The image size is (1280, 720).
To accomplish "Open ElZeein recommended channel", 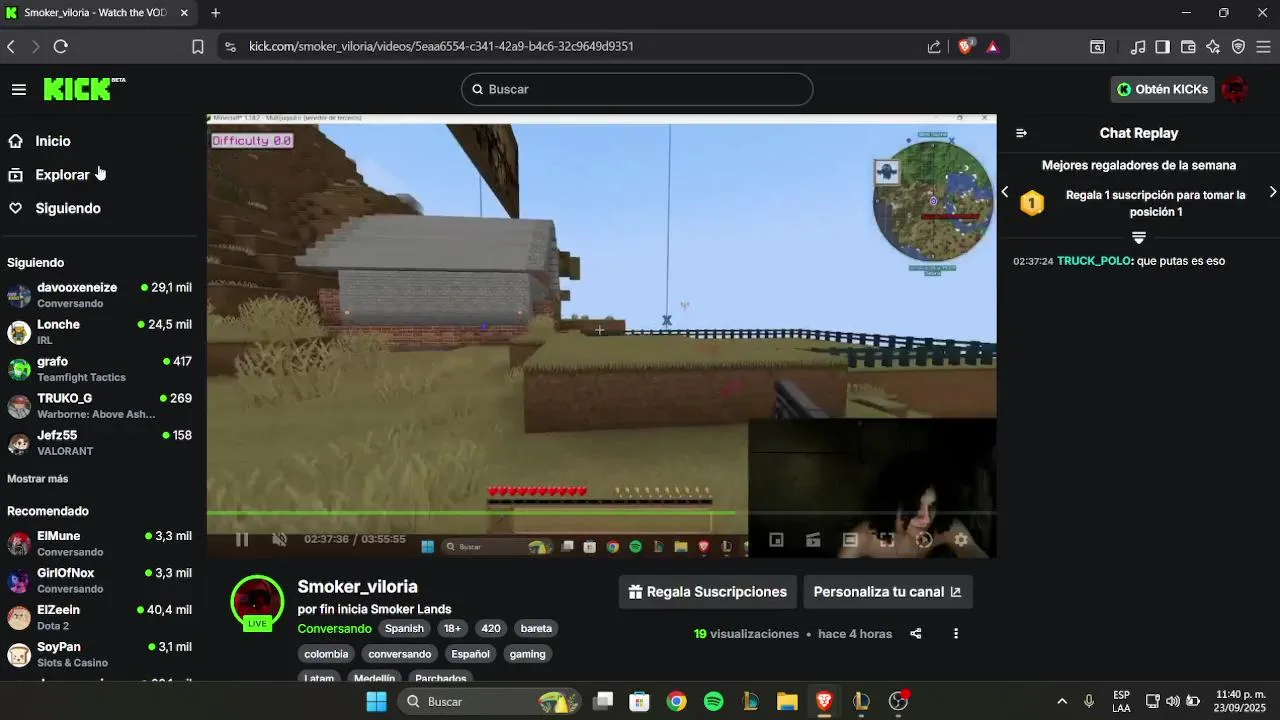I will coord(100,617).
